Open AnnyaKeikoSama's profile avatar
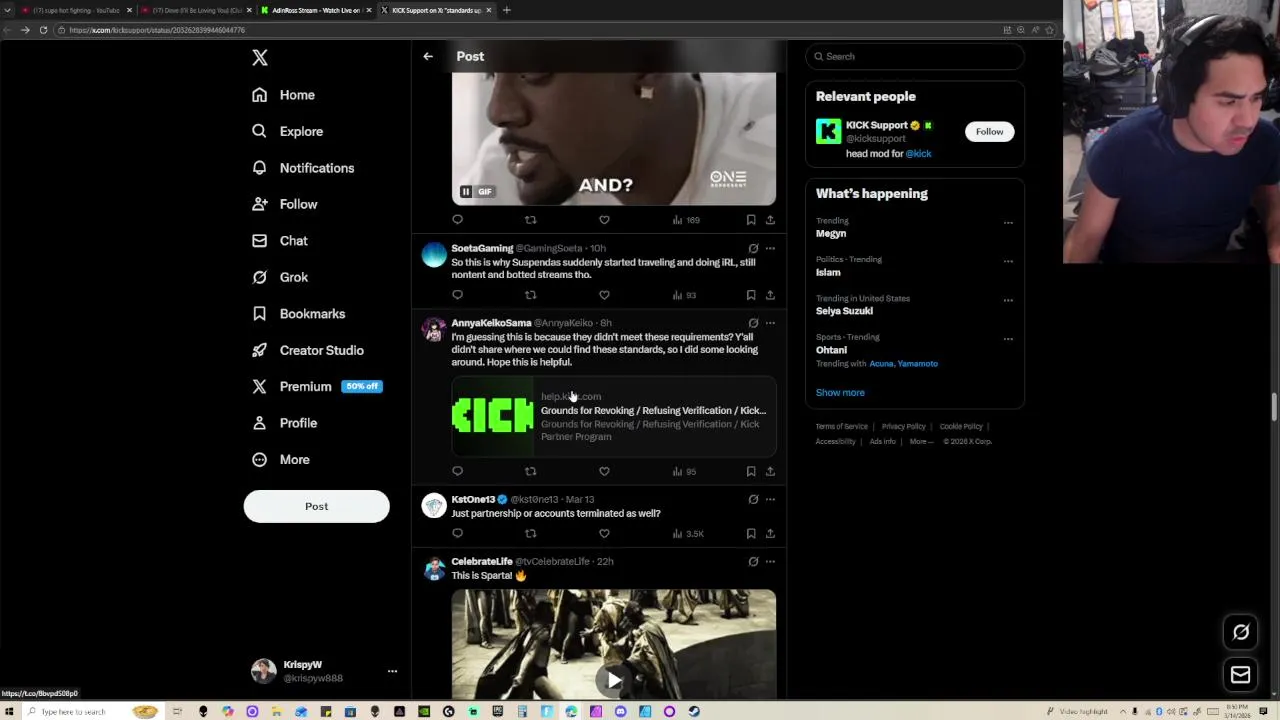 pos(434,331)
